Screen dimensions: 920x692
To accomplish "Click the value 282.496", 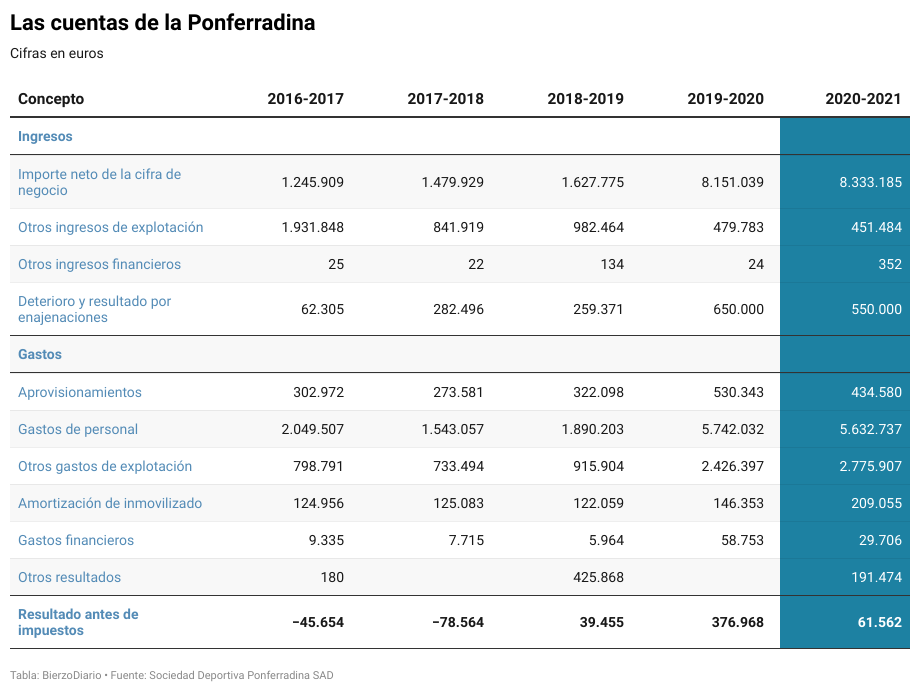I will 459,309.
